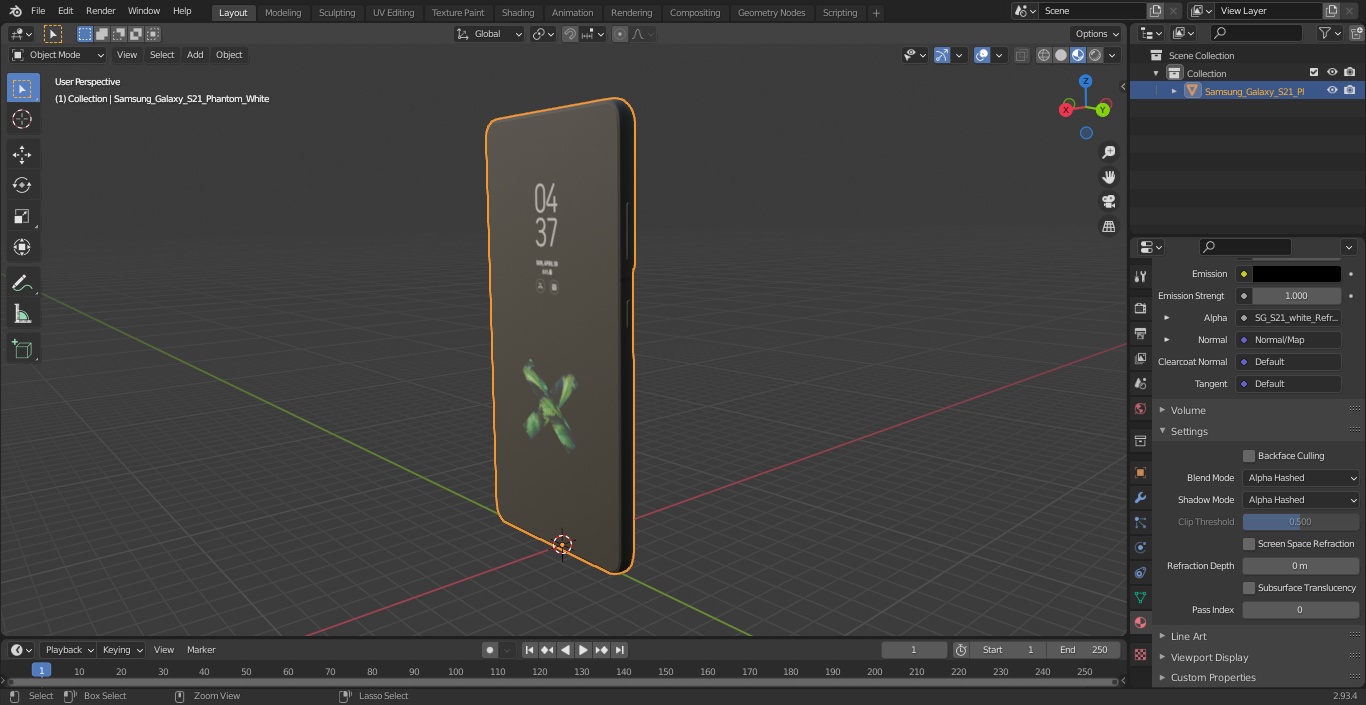Viewport: 1366px width, 705px height.
Task: Open the Modifier properties wrench tab
Action: 1140,497
